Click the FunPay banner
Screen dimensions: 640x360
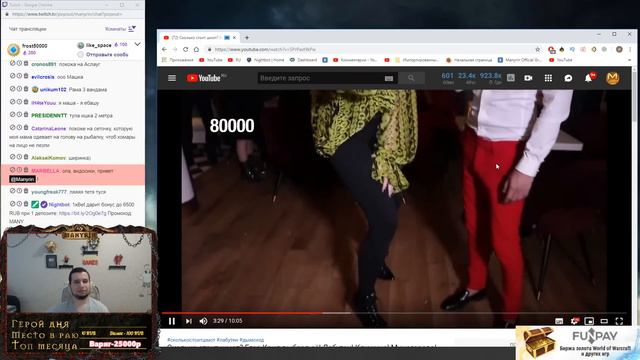point(578,342)
